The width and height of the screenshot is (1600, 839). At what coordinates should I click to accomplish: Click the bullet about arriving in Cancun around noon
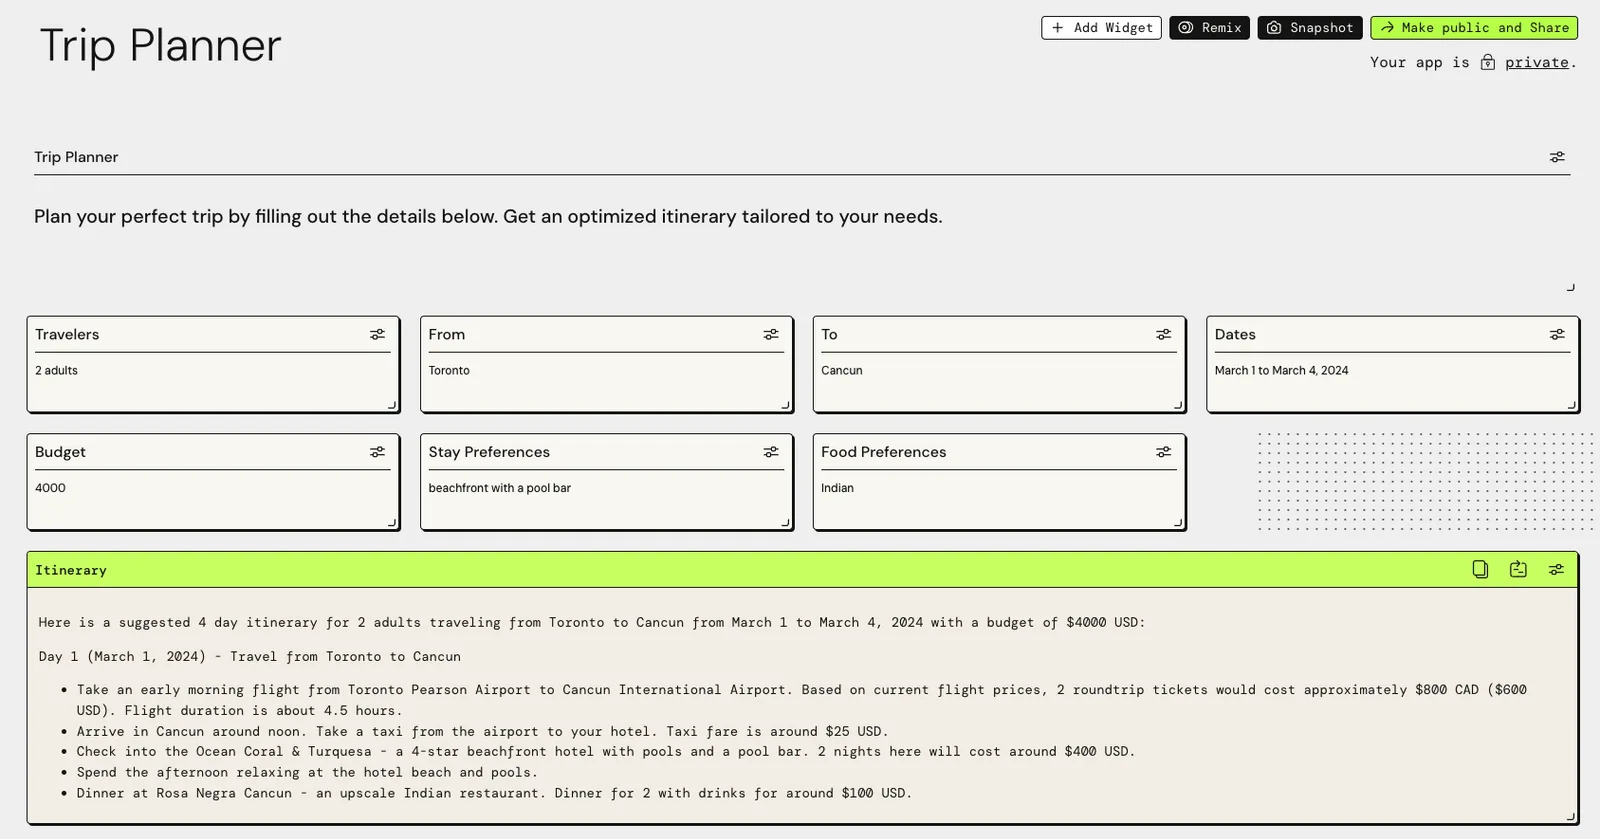[x=483, y=732]
